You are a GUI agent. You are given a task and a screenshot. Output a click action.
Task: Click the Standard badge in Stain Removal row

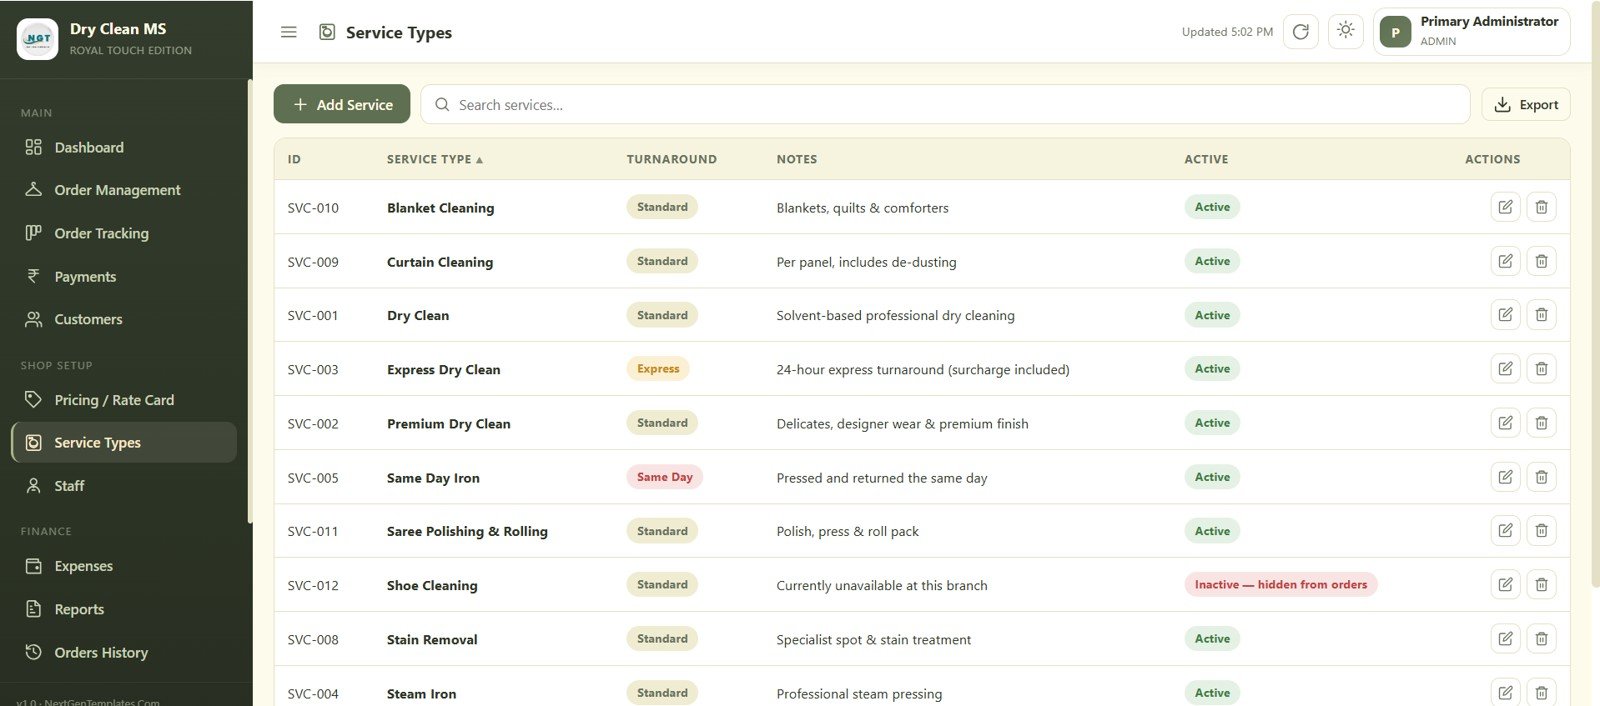coord(662,639)
